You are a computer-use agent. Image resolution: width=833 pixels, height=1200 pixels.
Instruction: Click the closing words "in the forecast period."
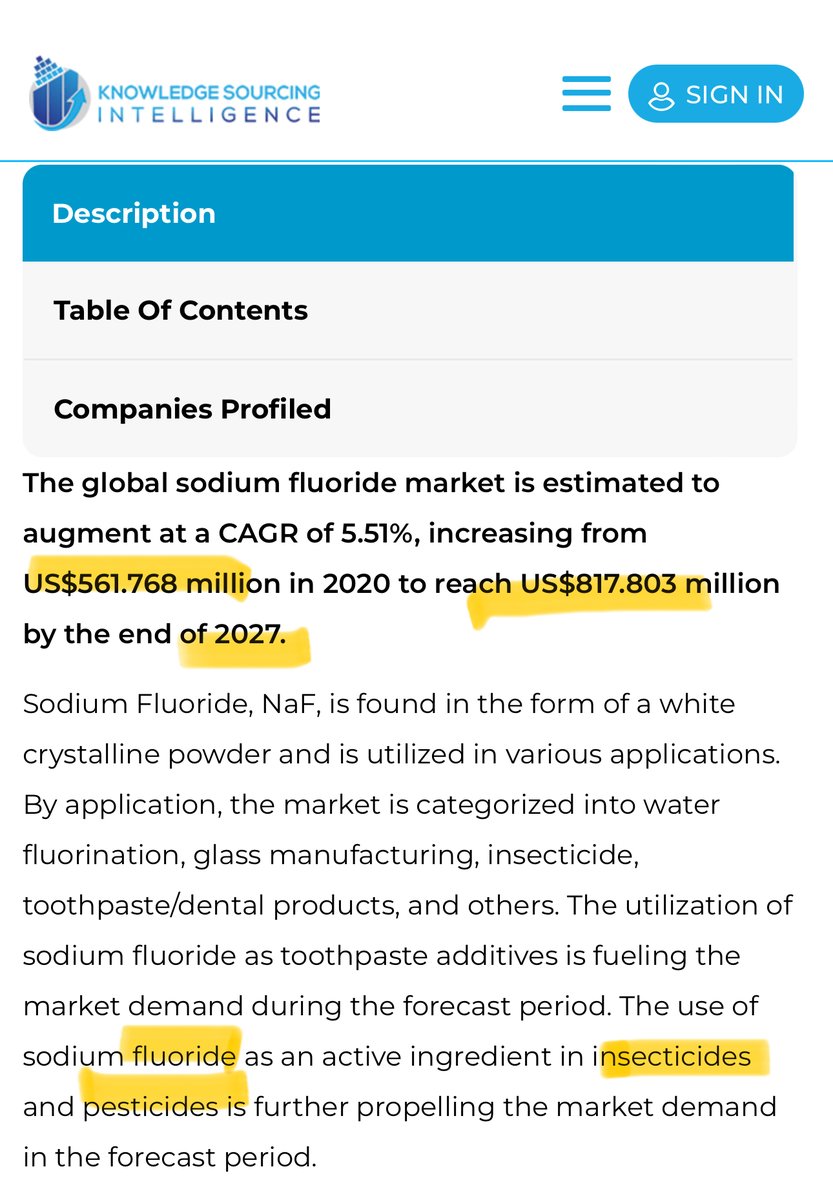tap(169, 1158)
